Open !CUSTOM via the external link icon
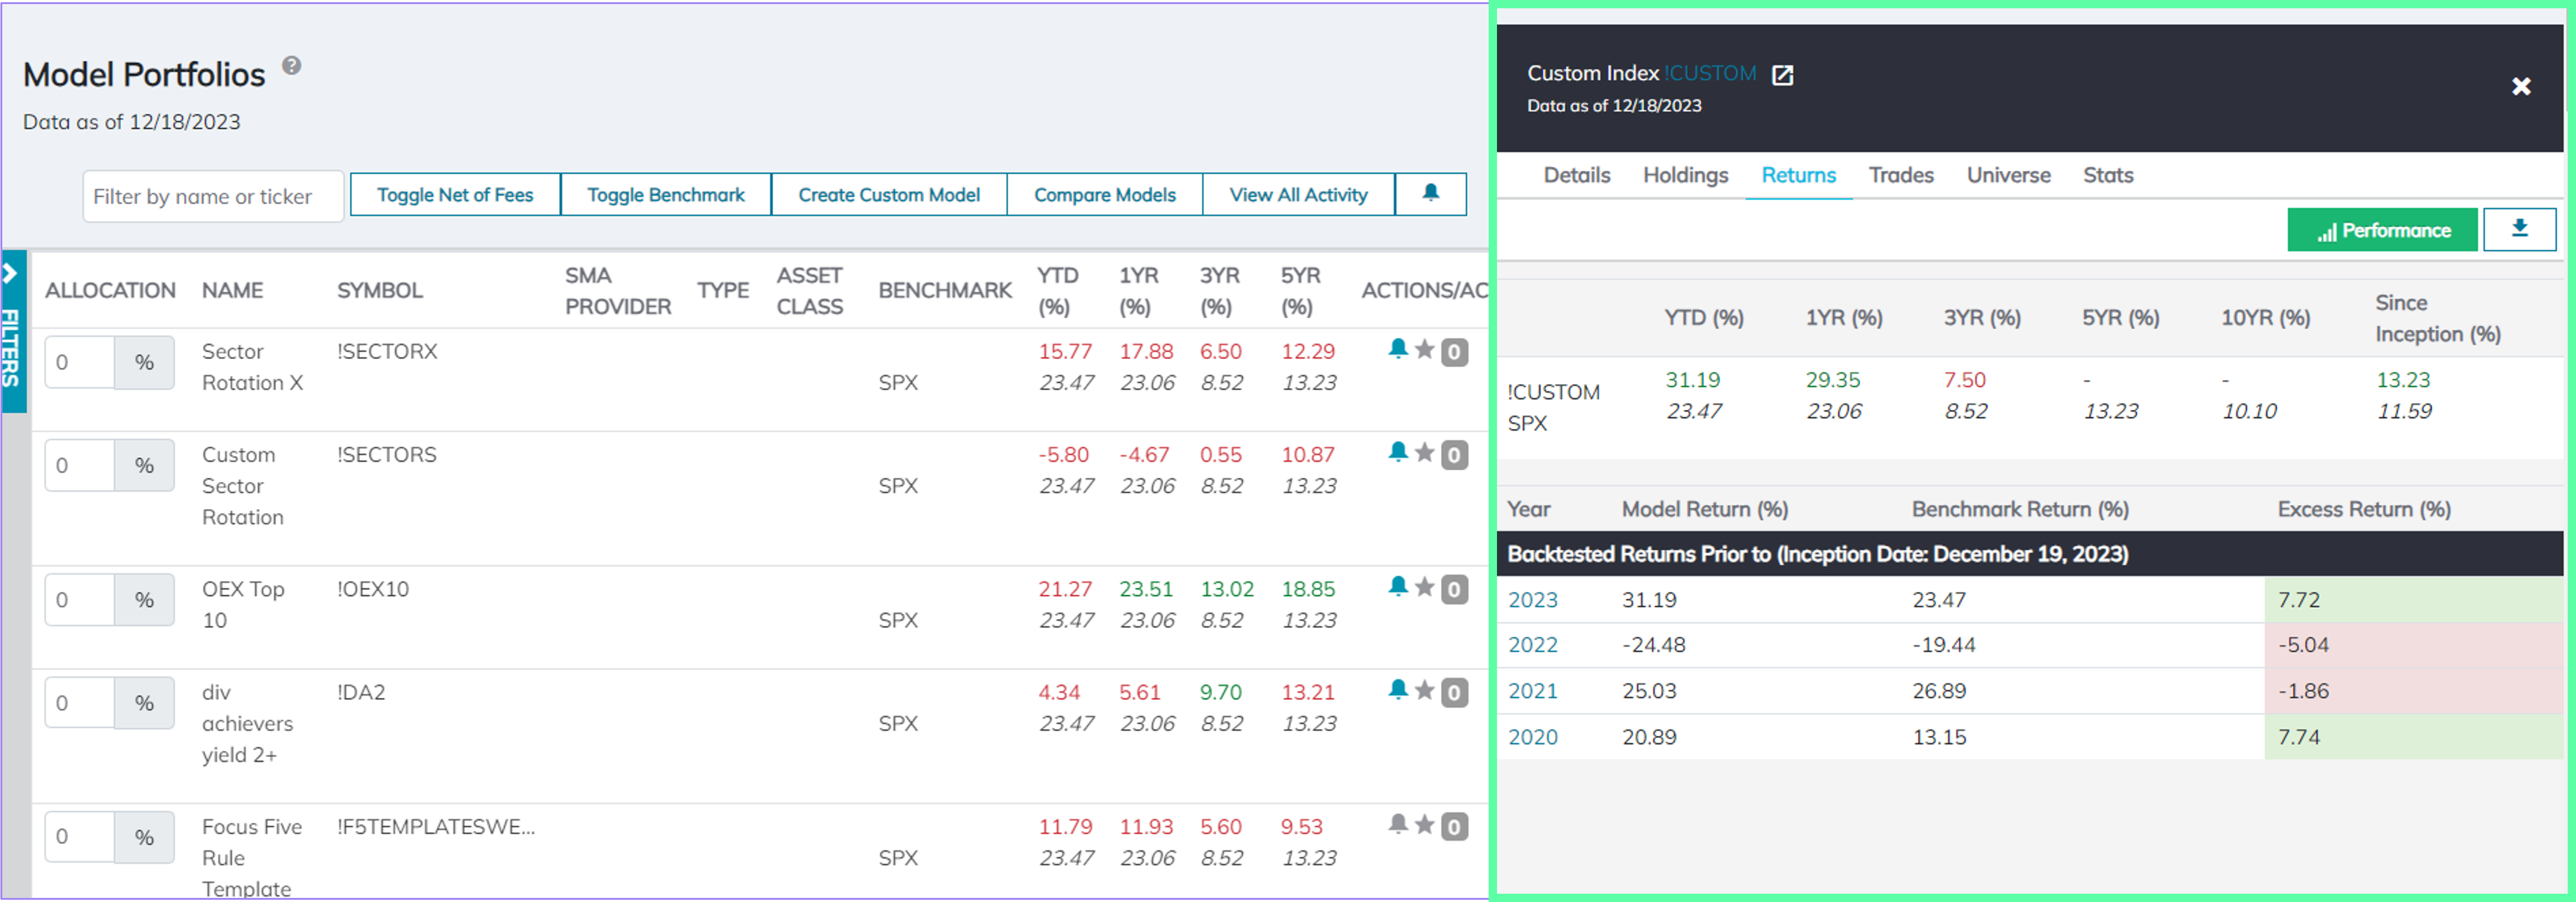The height and width of the screenshot is (902, 2576). pos(1784,74)
